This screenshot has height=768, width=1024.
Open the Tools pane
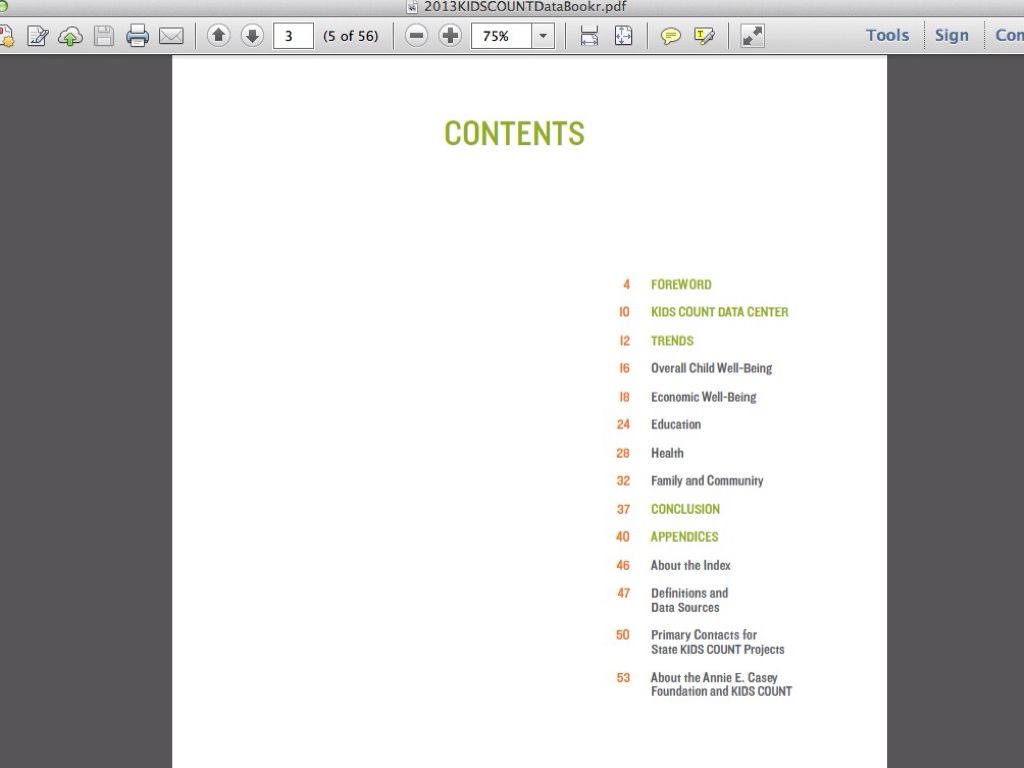[x=887, y=35]
